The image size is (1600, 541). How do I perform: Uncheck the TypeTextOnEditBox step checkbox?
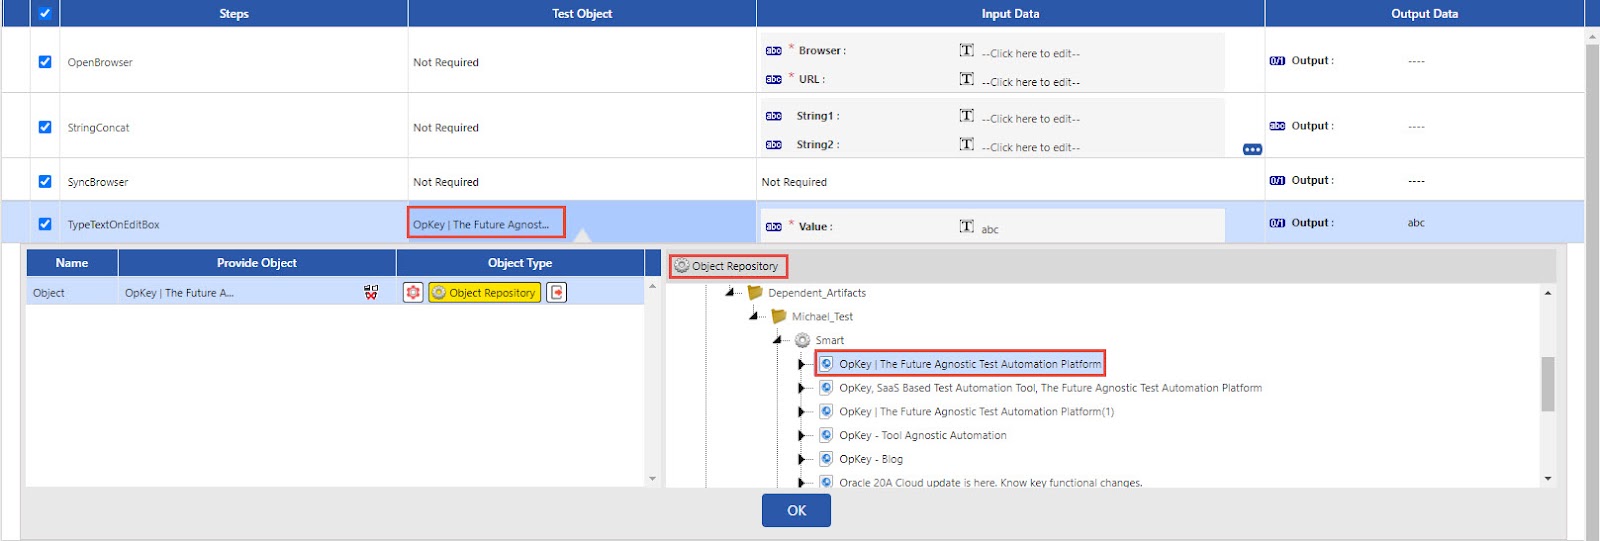tap(44, 224)
